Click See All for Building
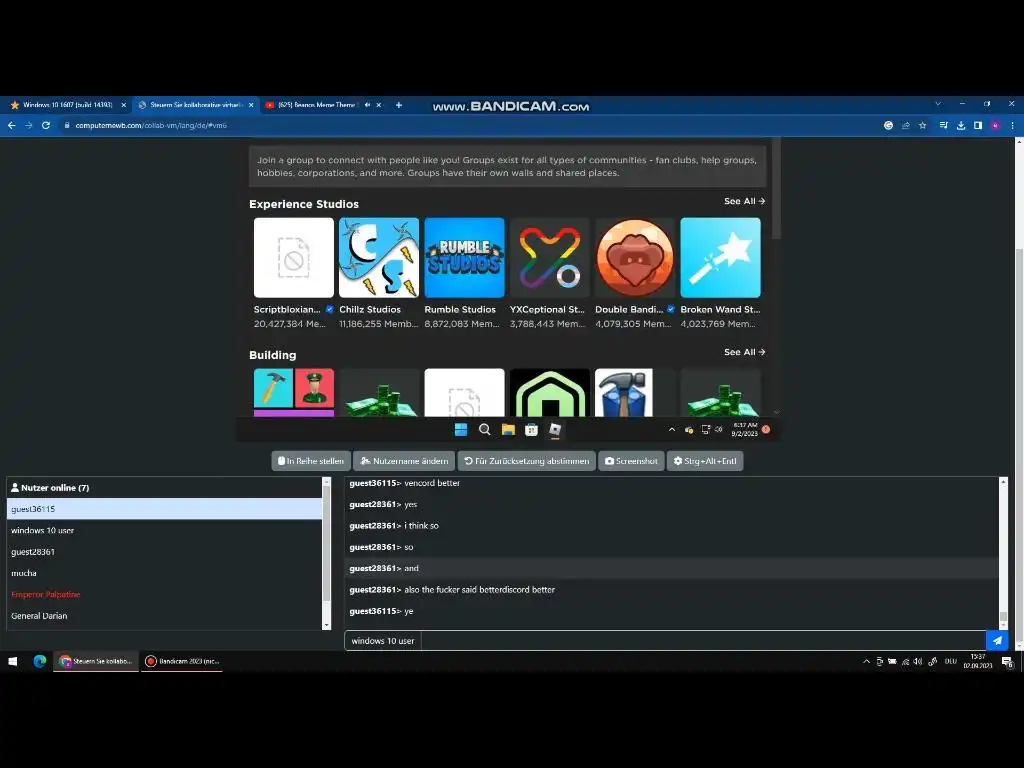The image size is (1024, 768). (x=744, y=353)
